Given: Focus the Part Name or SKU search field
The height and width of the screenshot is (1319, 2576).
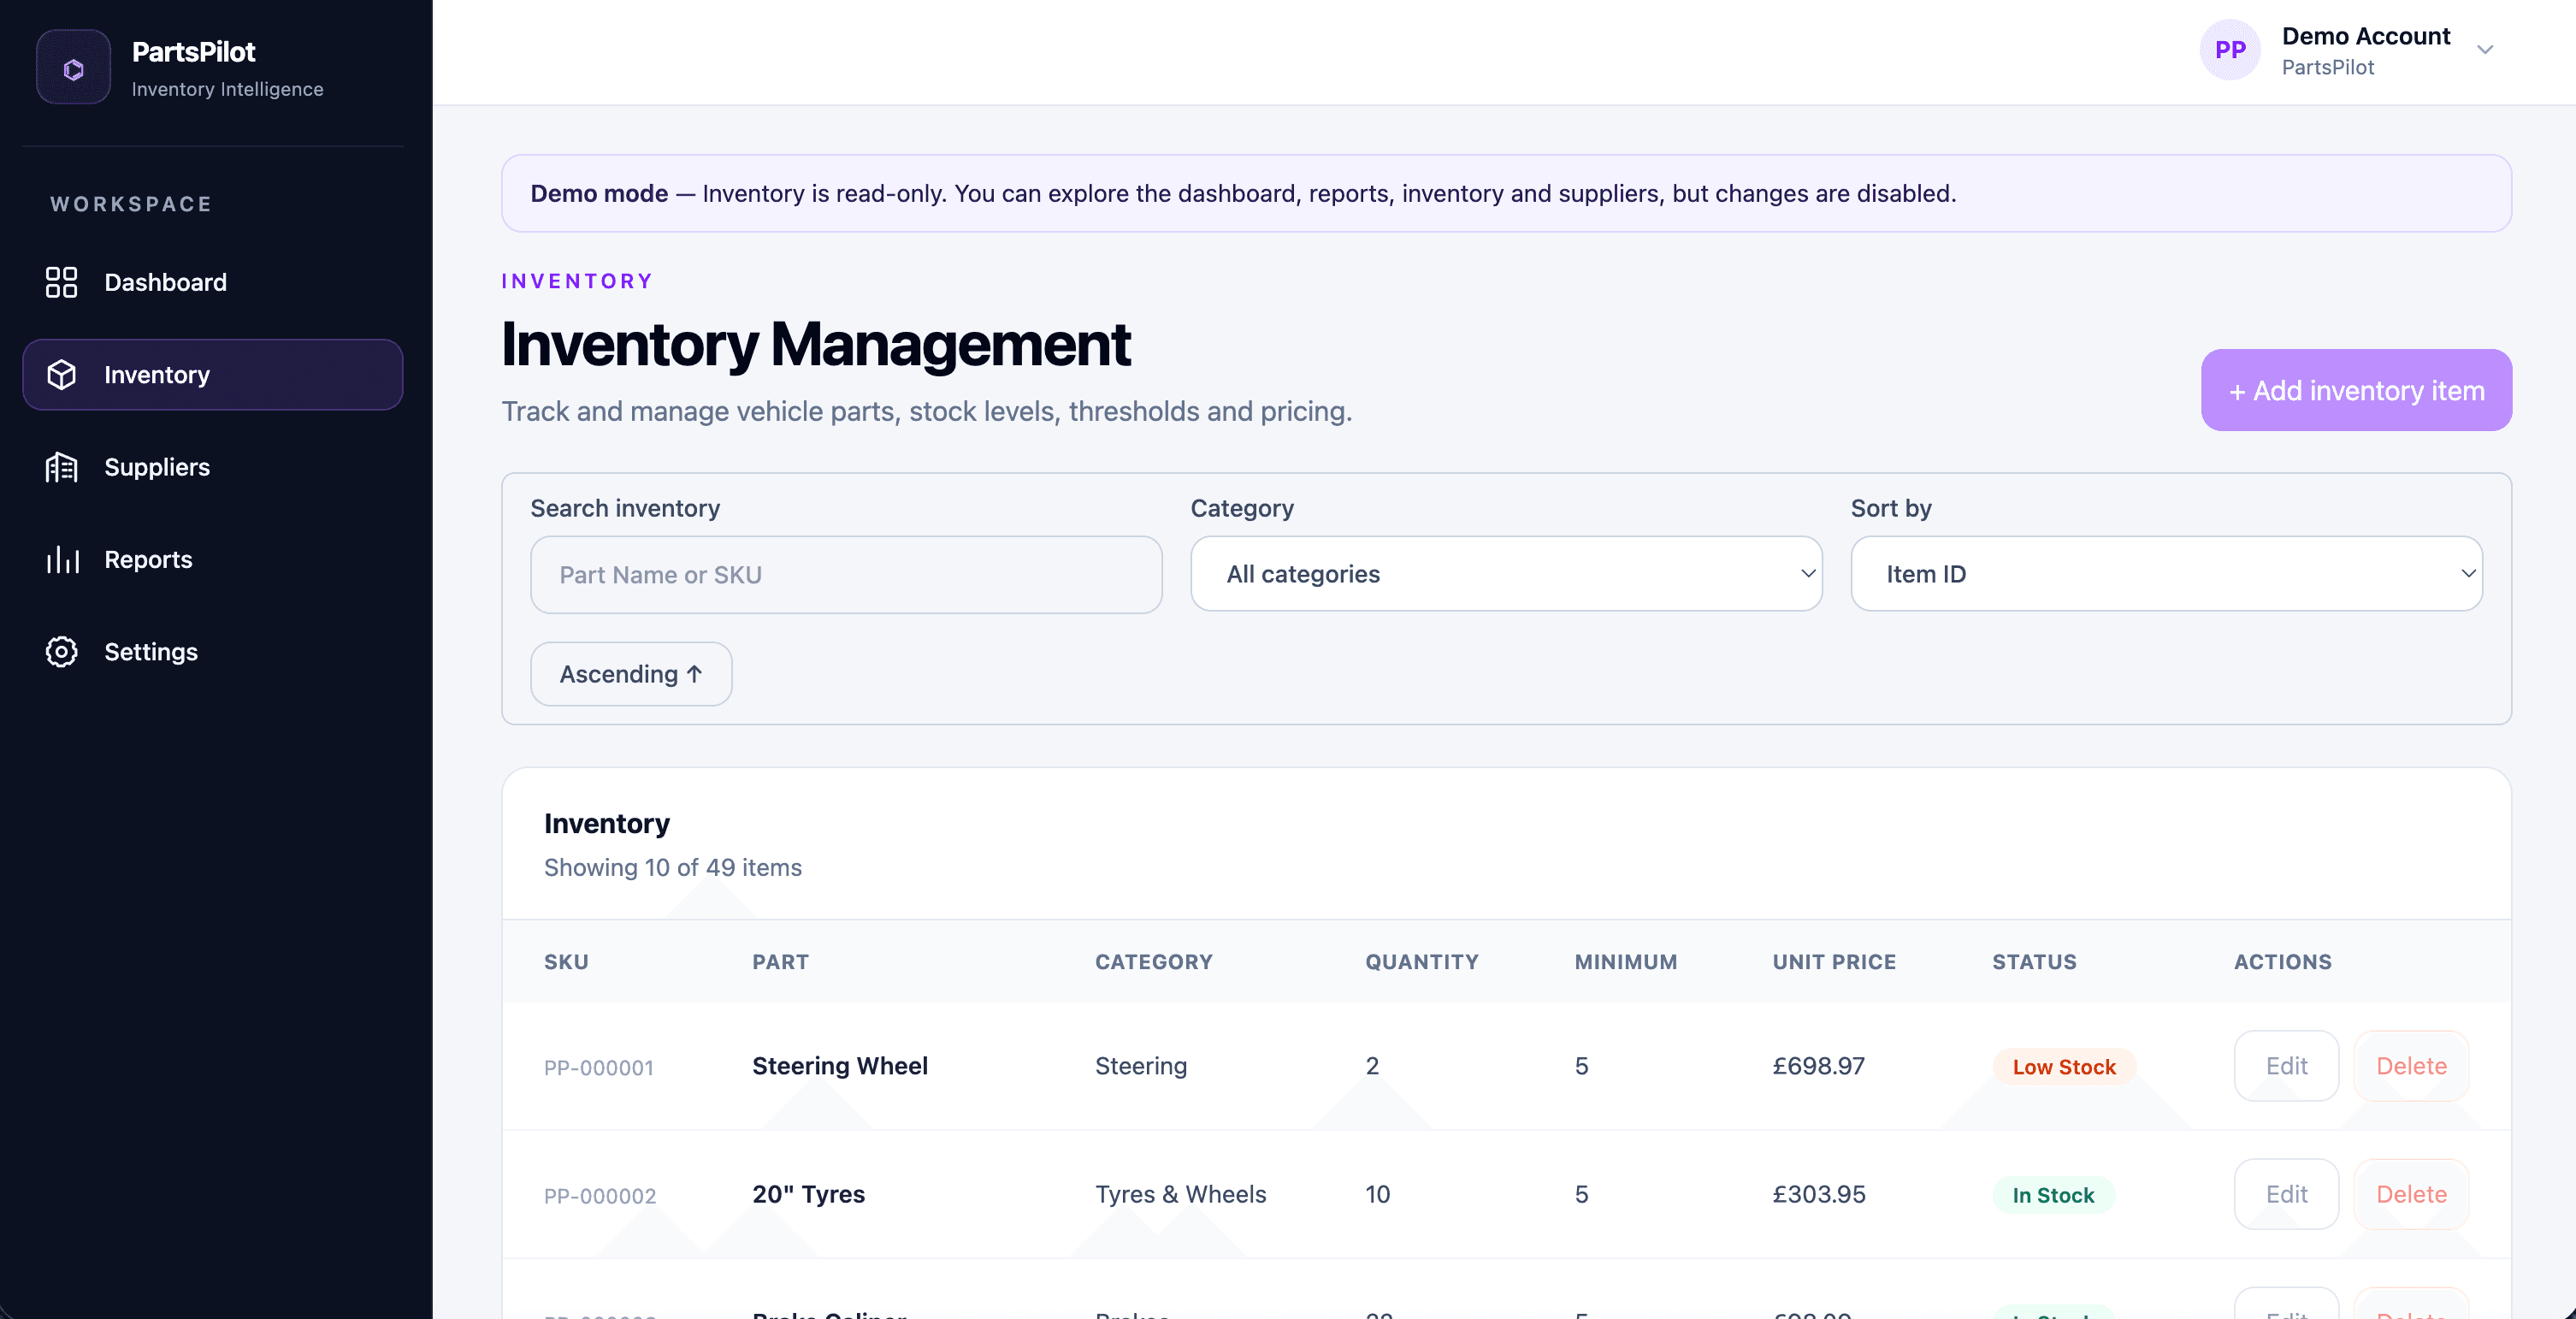Looking at the screenshot, I should click(846, 575).
